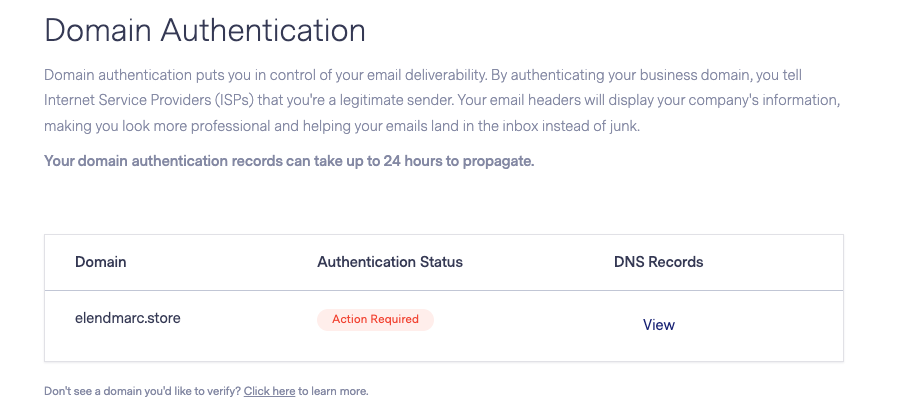The width and height of the screenshot is (913, 406).
Task: Click the "Don't see a domain" text
Action: tap(142, 391)
